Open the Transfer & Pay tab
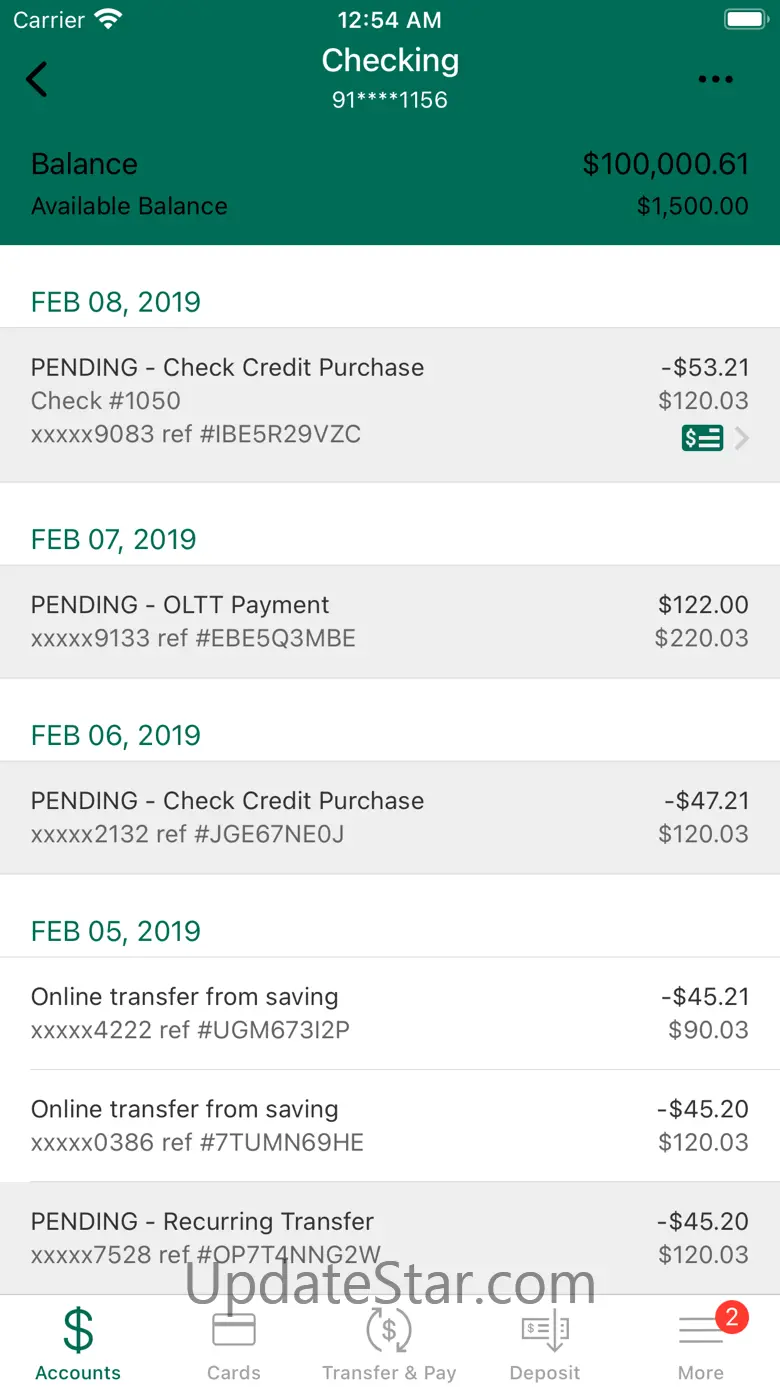This screenshot has width=780, height=1387. (389, 1343)
